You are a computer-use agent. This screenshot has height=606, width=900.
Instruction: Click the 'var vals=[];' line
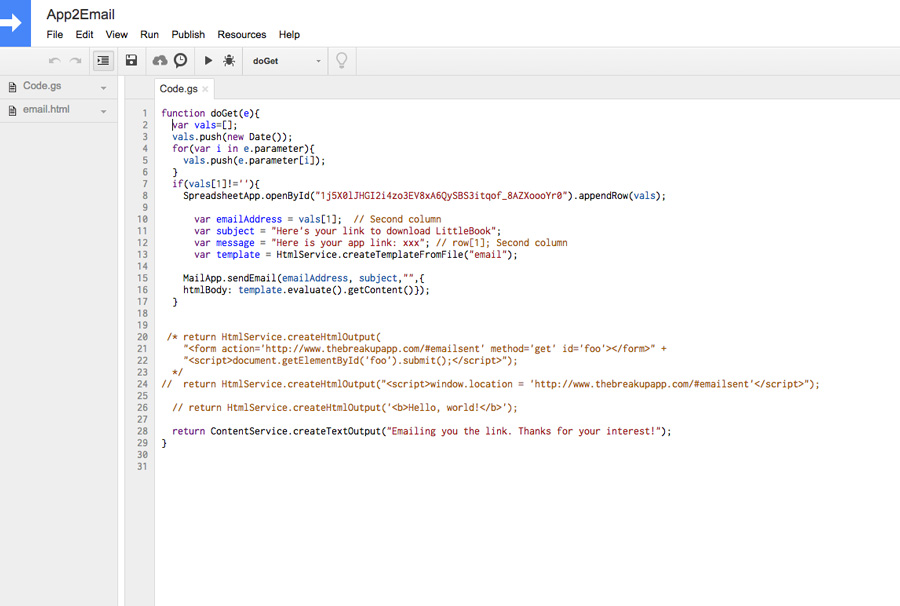(x=204, y=125)
